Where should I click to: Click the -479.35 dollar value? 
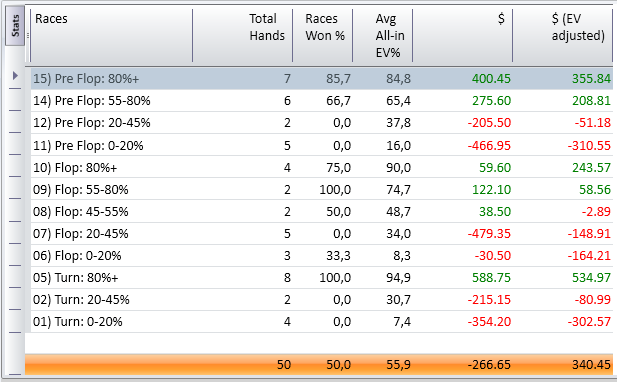(x=489, y=234)
